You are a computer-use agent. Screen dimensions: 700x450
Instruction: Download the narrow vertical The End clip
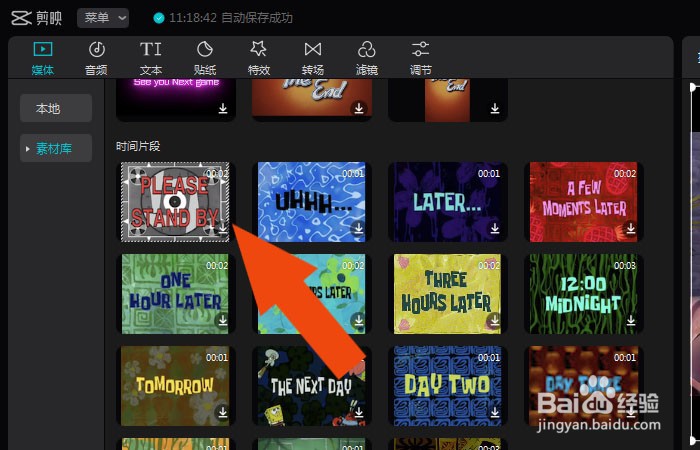[x=495, y=108]
